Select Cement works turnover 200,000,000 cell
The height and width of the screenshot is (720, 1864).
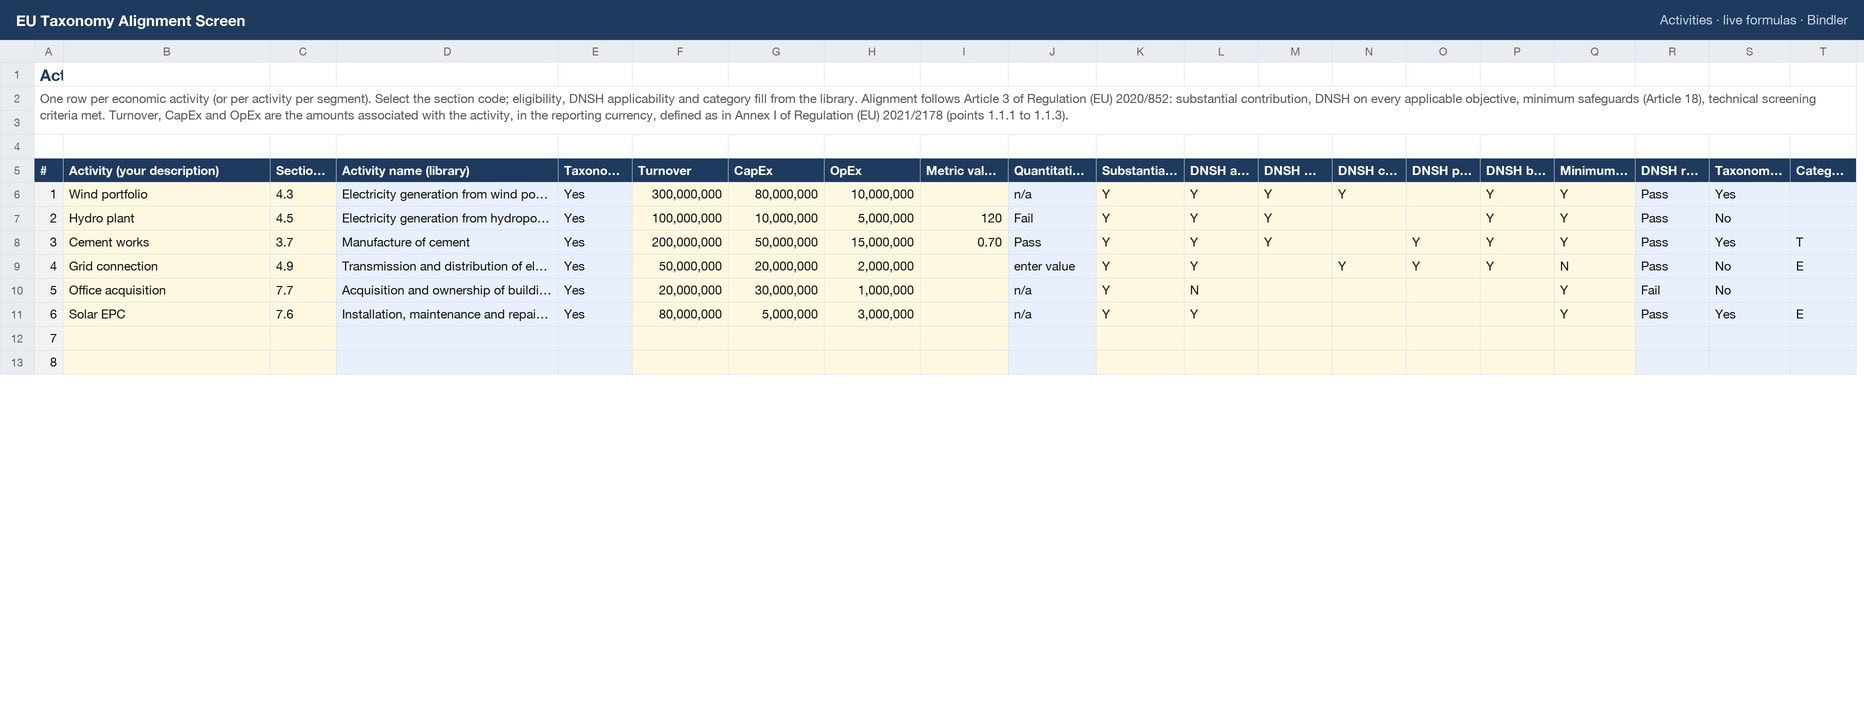[680, 242]
